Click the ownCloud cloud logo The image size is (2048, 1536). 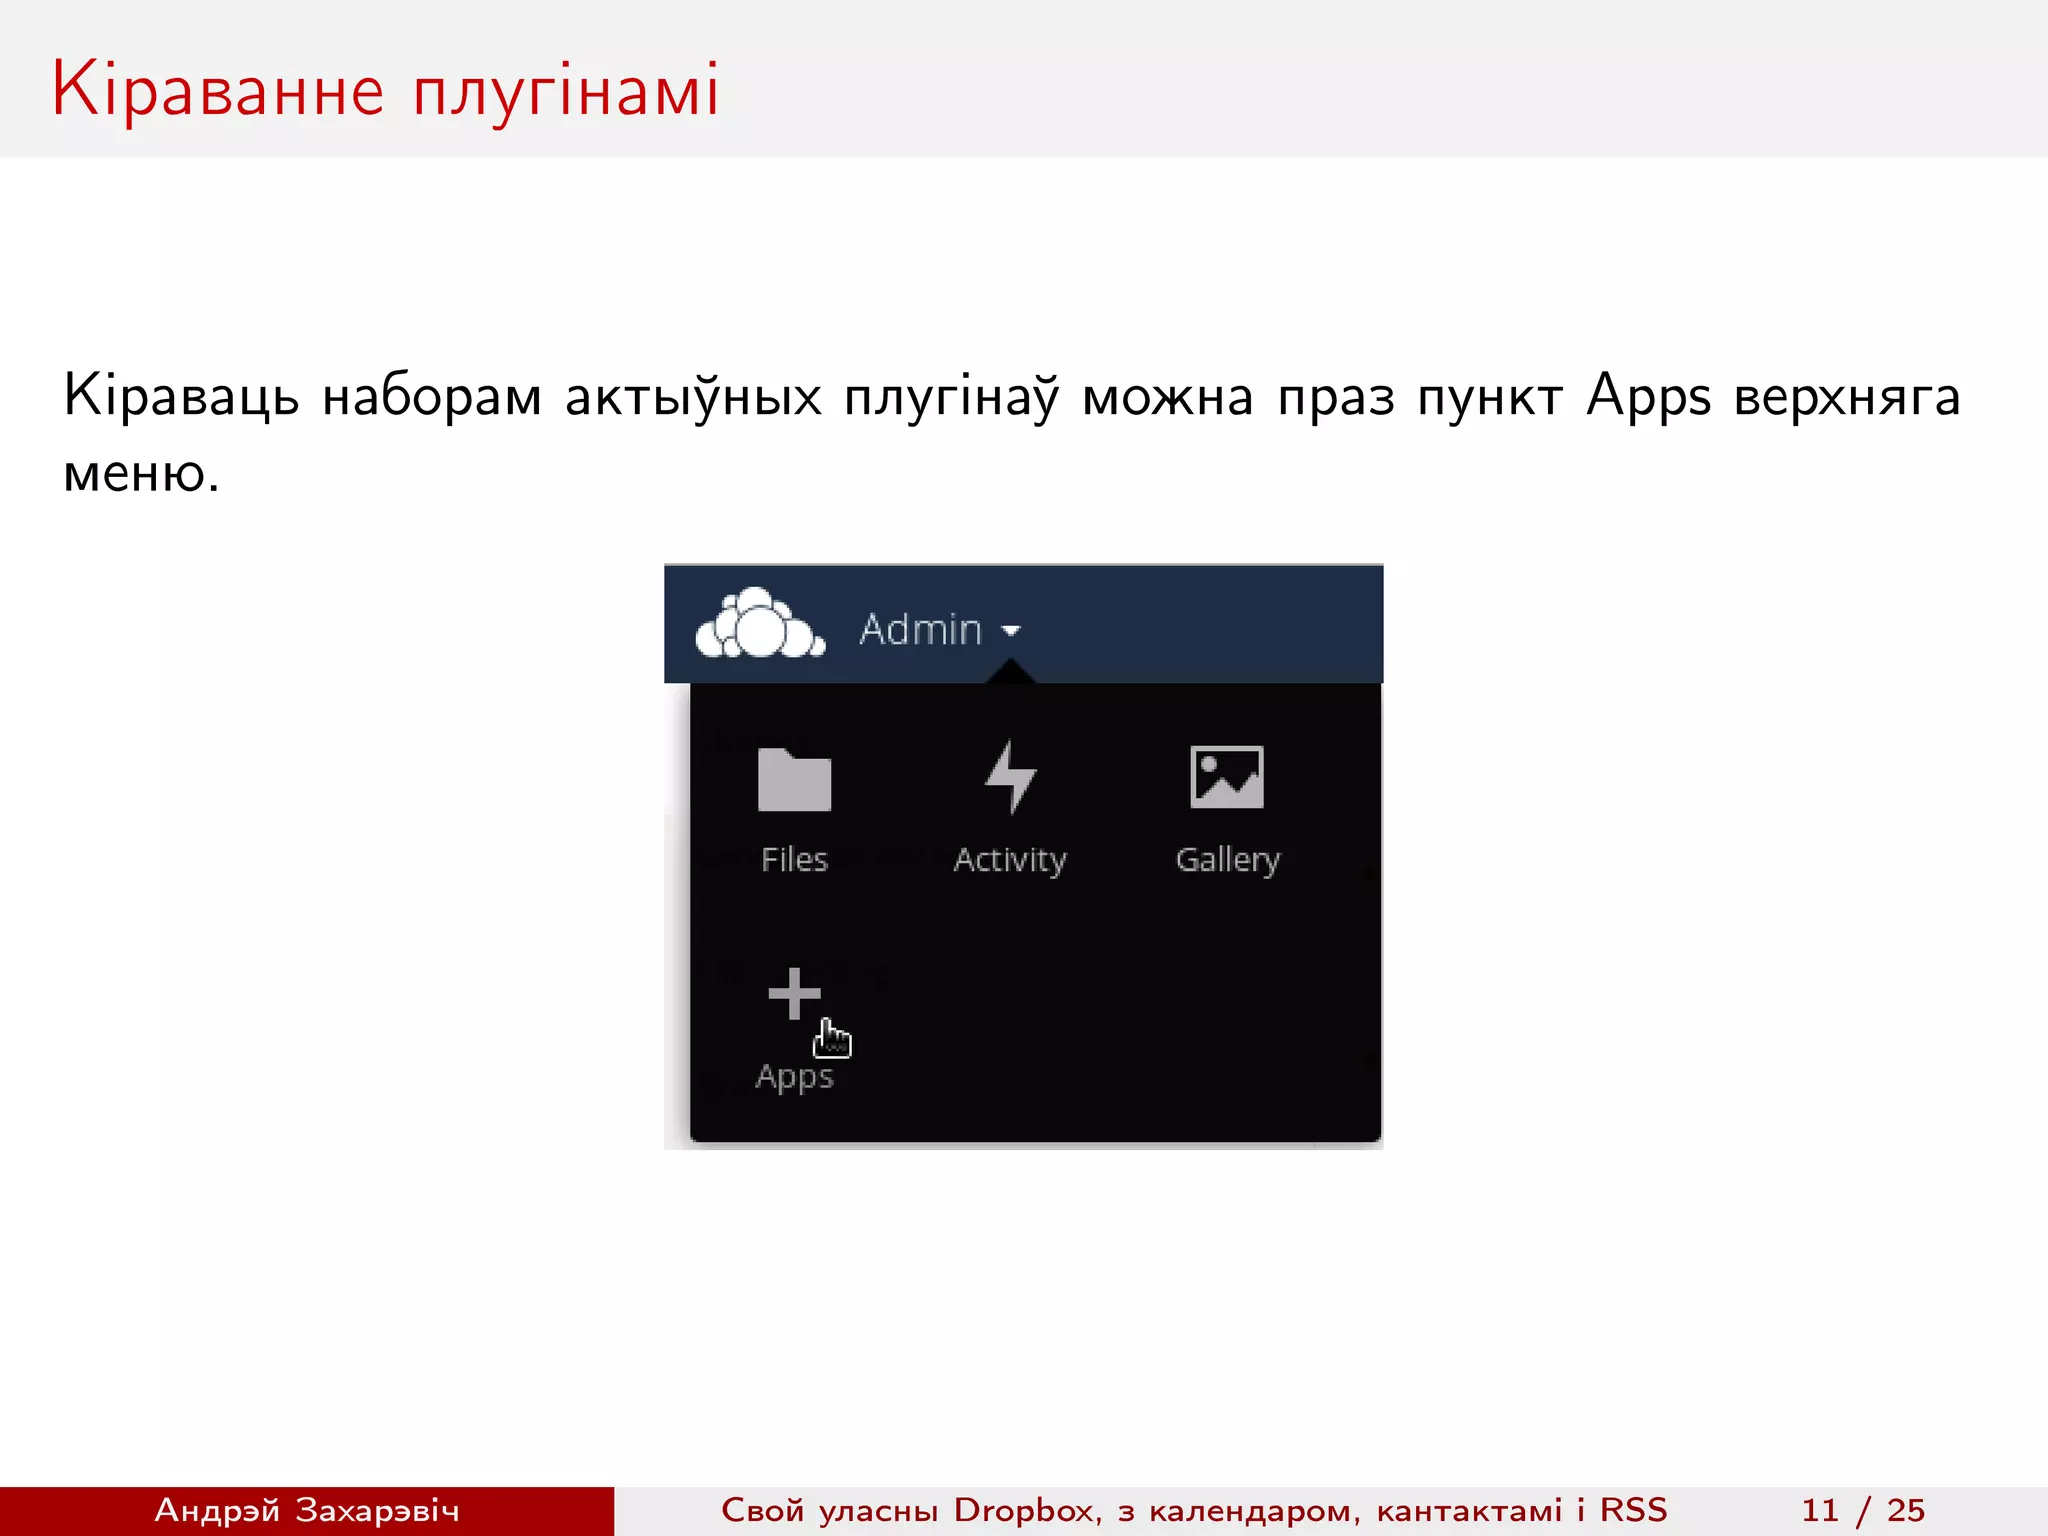pos(760,624)
